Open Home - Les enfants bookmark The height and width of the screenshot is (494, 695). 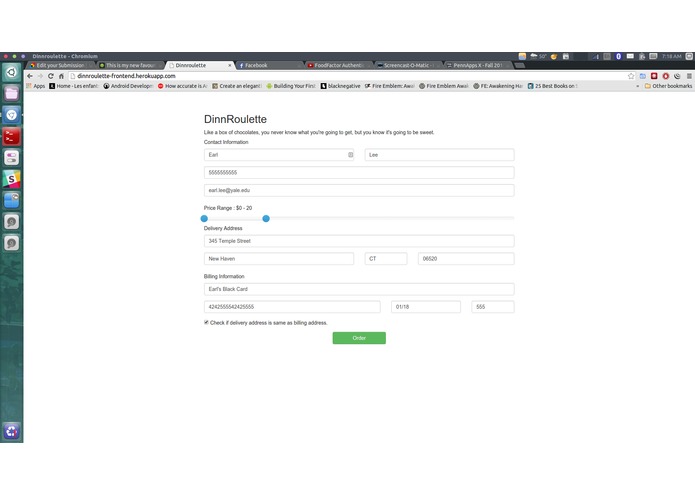pos(74,86)
